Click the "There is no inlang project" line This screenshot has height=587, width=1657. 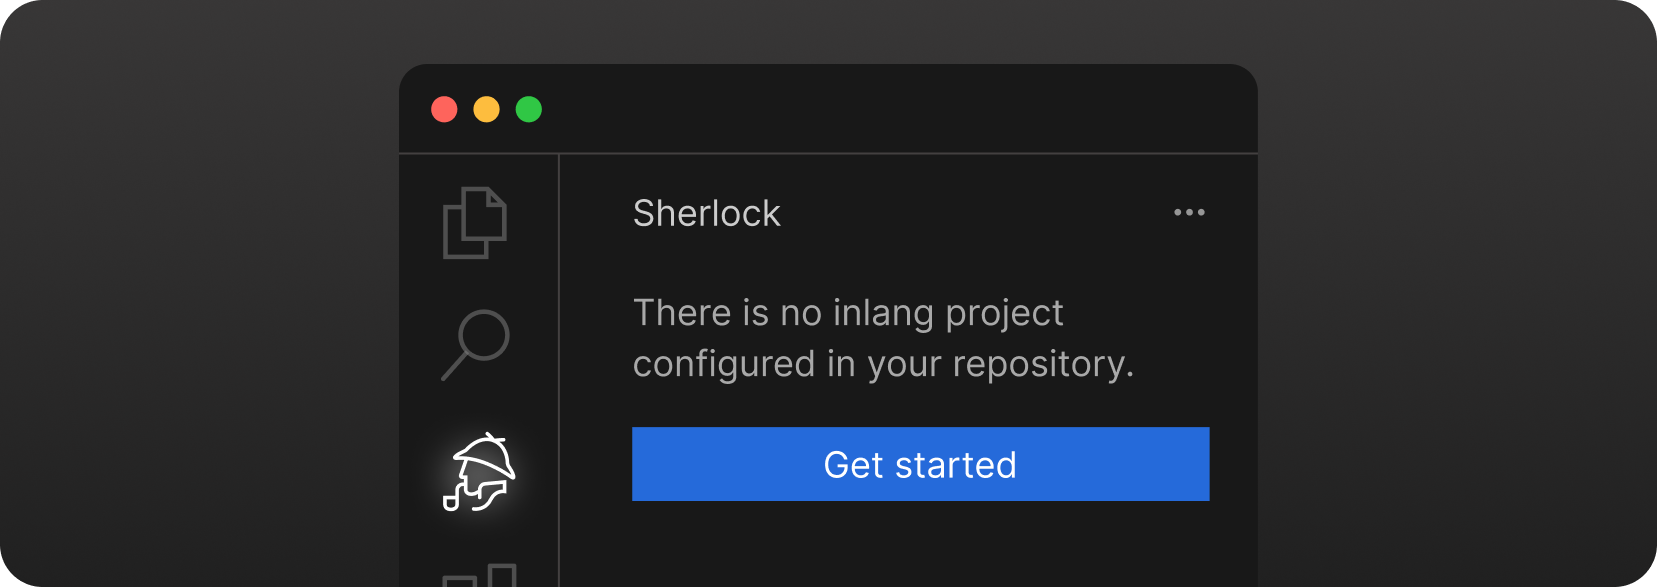point(848,313)
